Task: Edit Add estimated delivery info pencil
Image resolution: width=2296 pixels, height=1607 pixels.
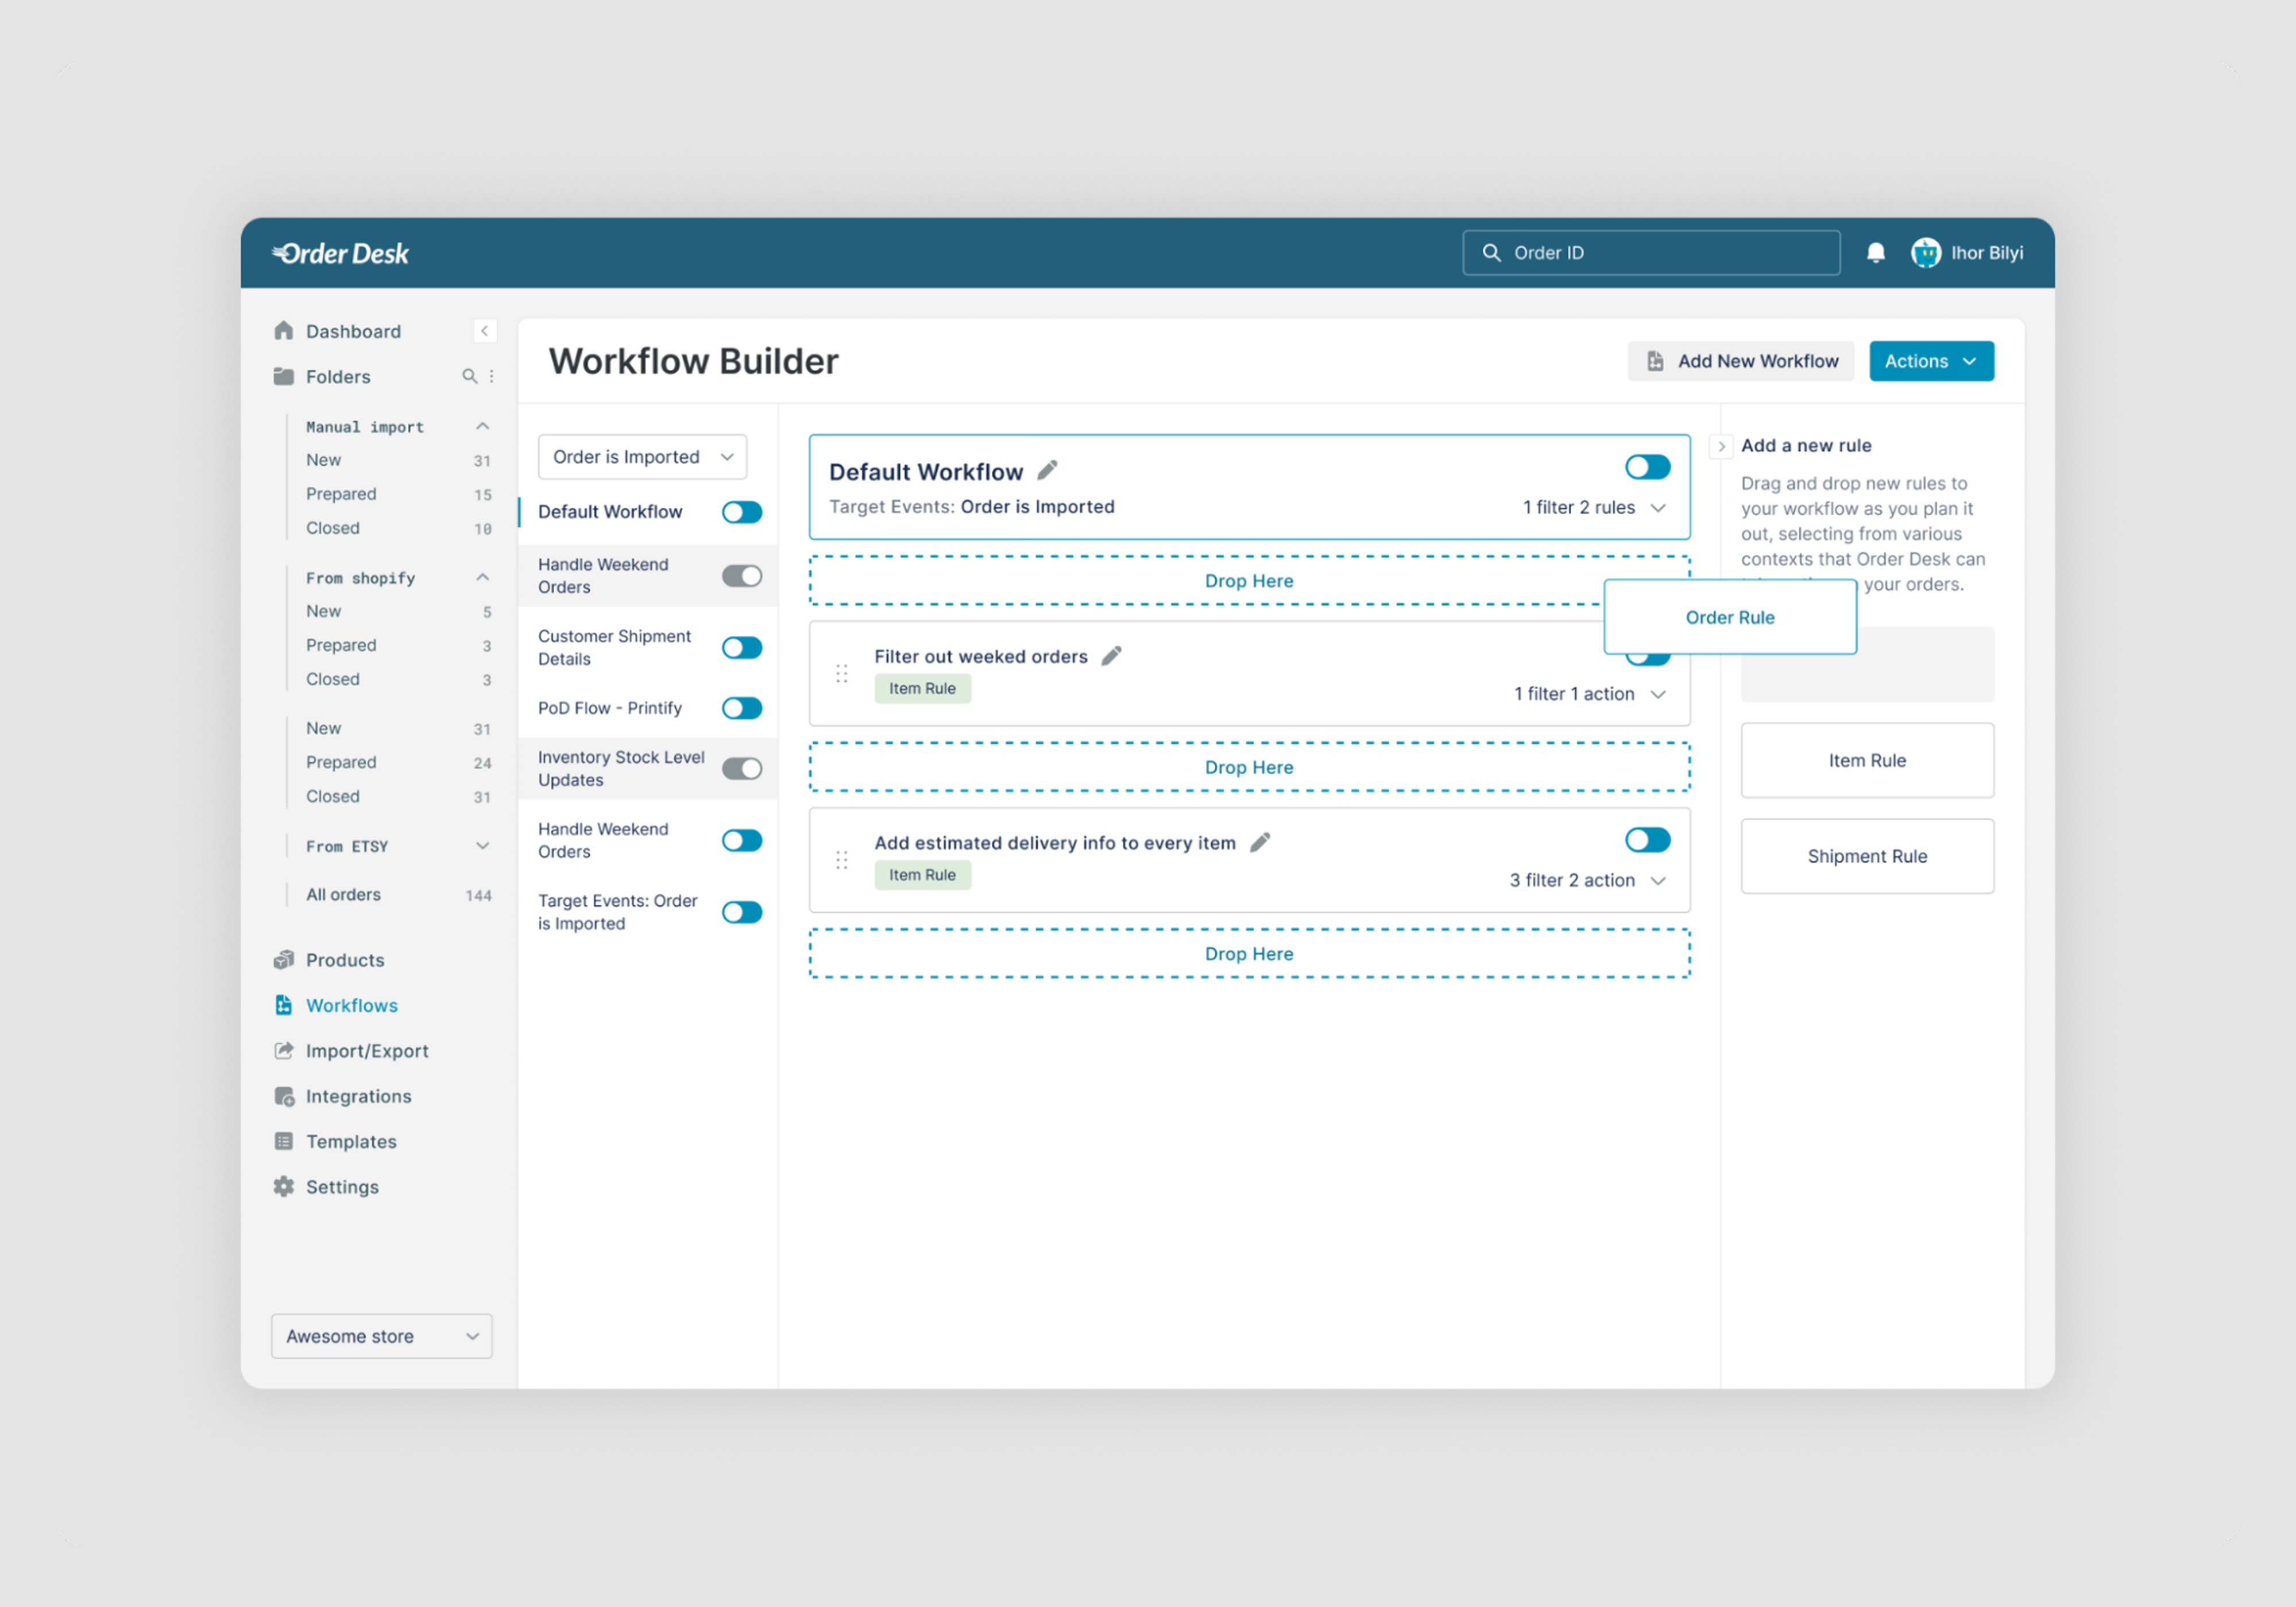Action: (1260, 842)
